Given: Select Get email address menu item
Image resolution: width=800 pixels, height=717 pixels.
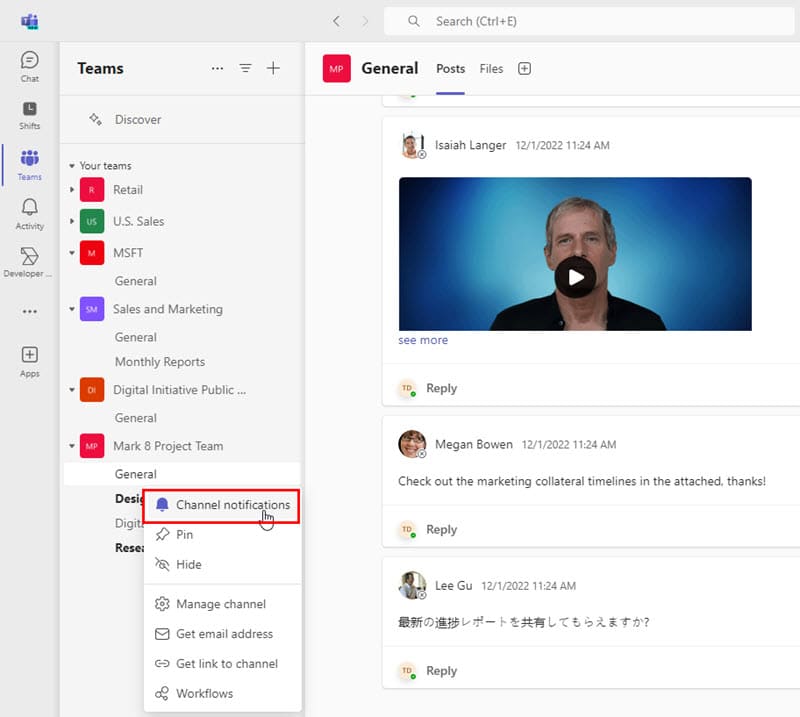Looking at the screenshot, I should coord(222,634).
